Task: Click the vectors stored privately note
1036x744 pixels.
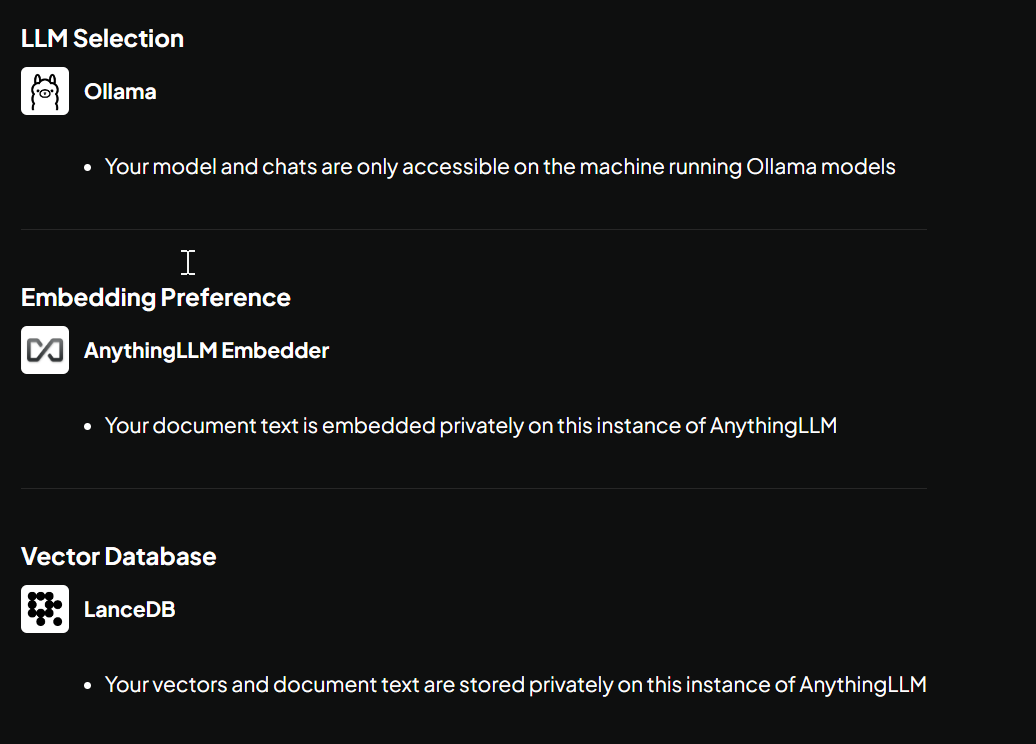Action: tap(515, 685)
